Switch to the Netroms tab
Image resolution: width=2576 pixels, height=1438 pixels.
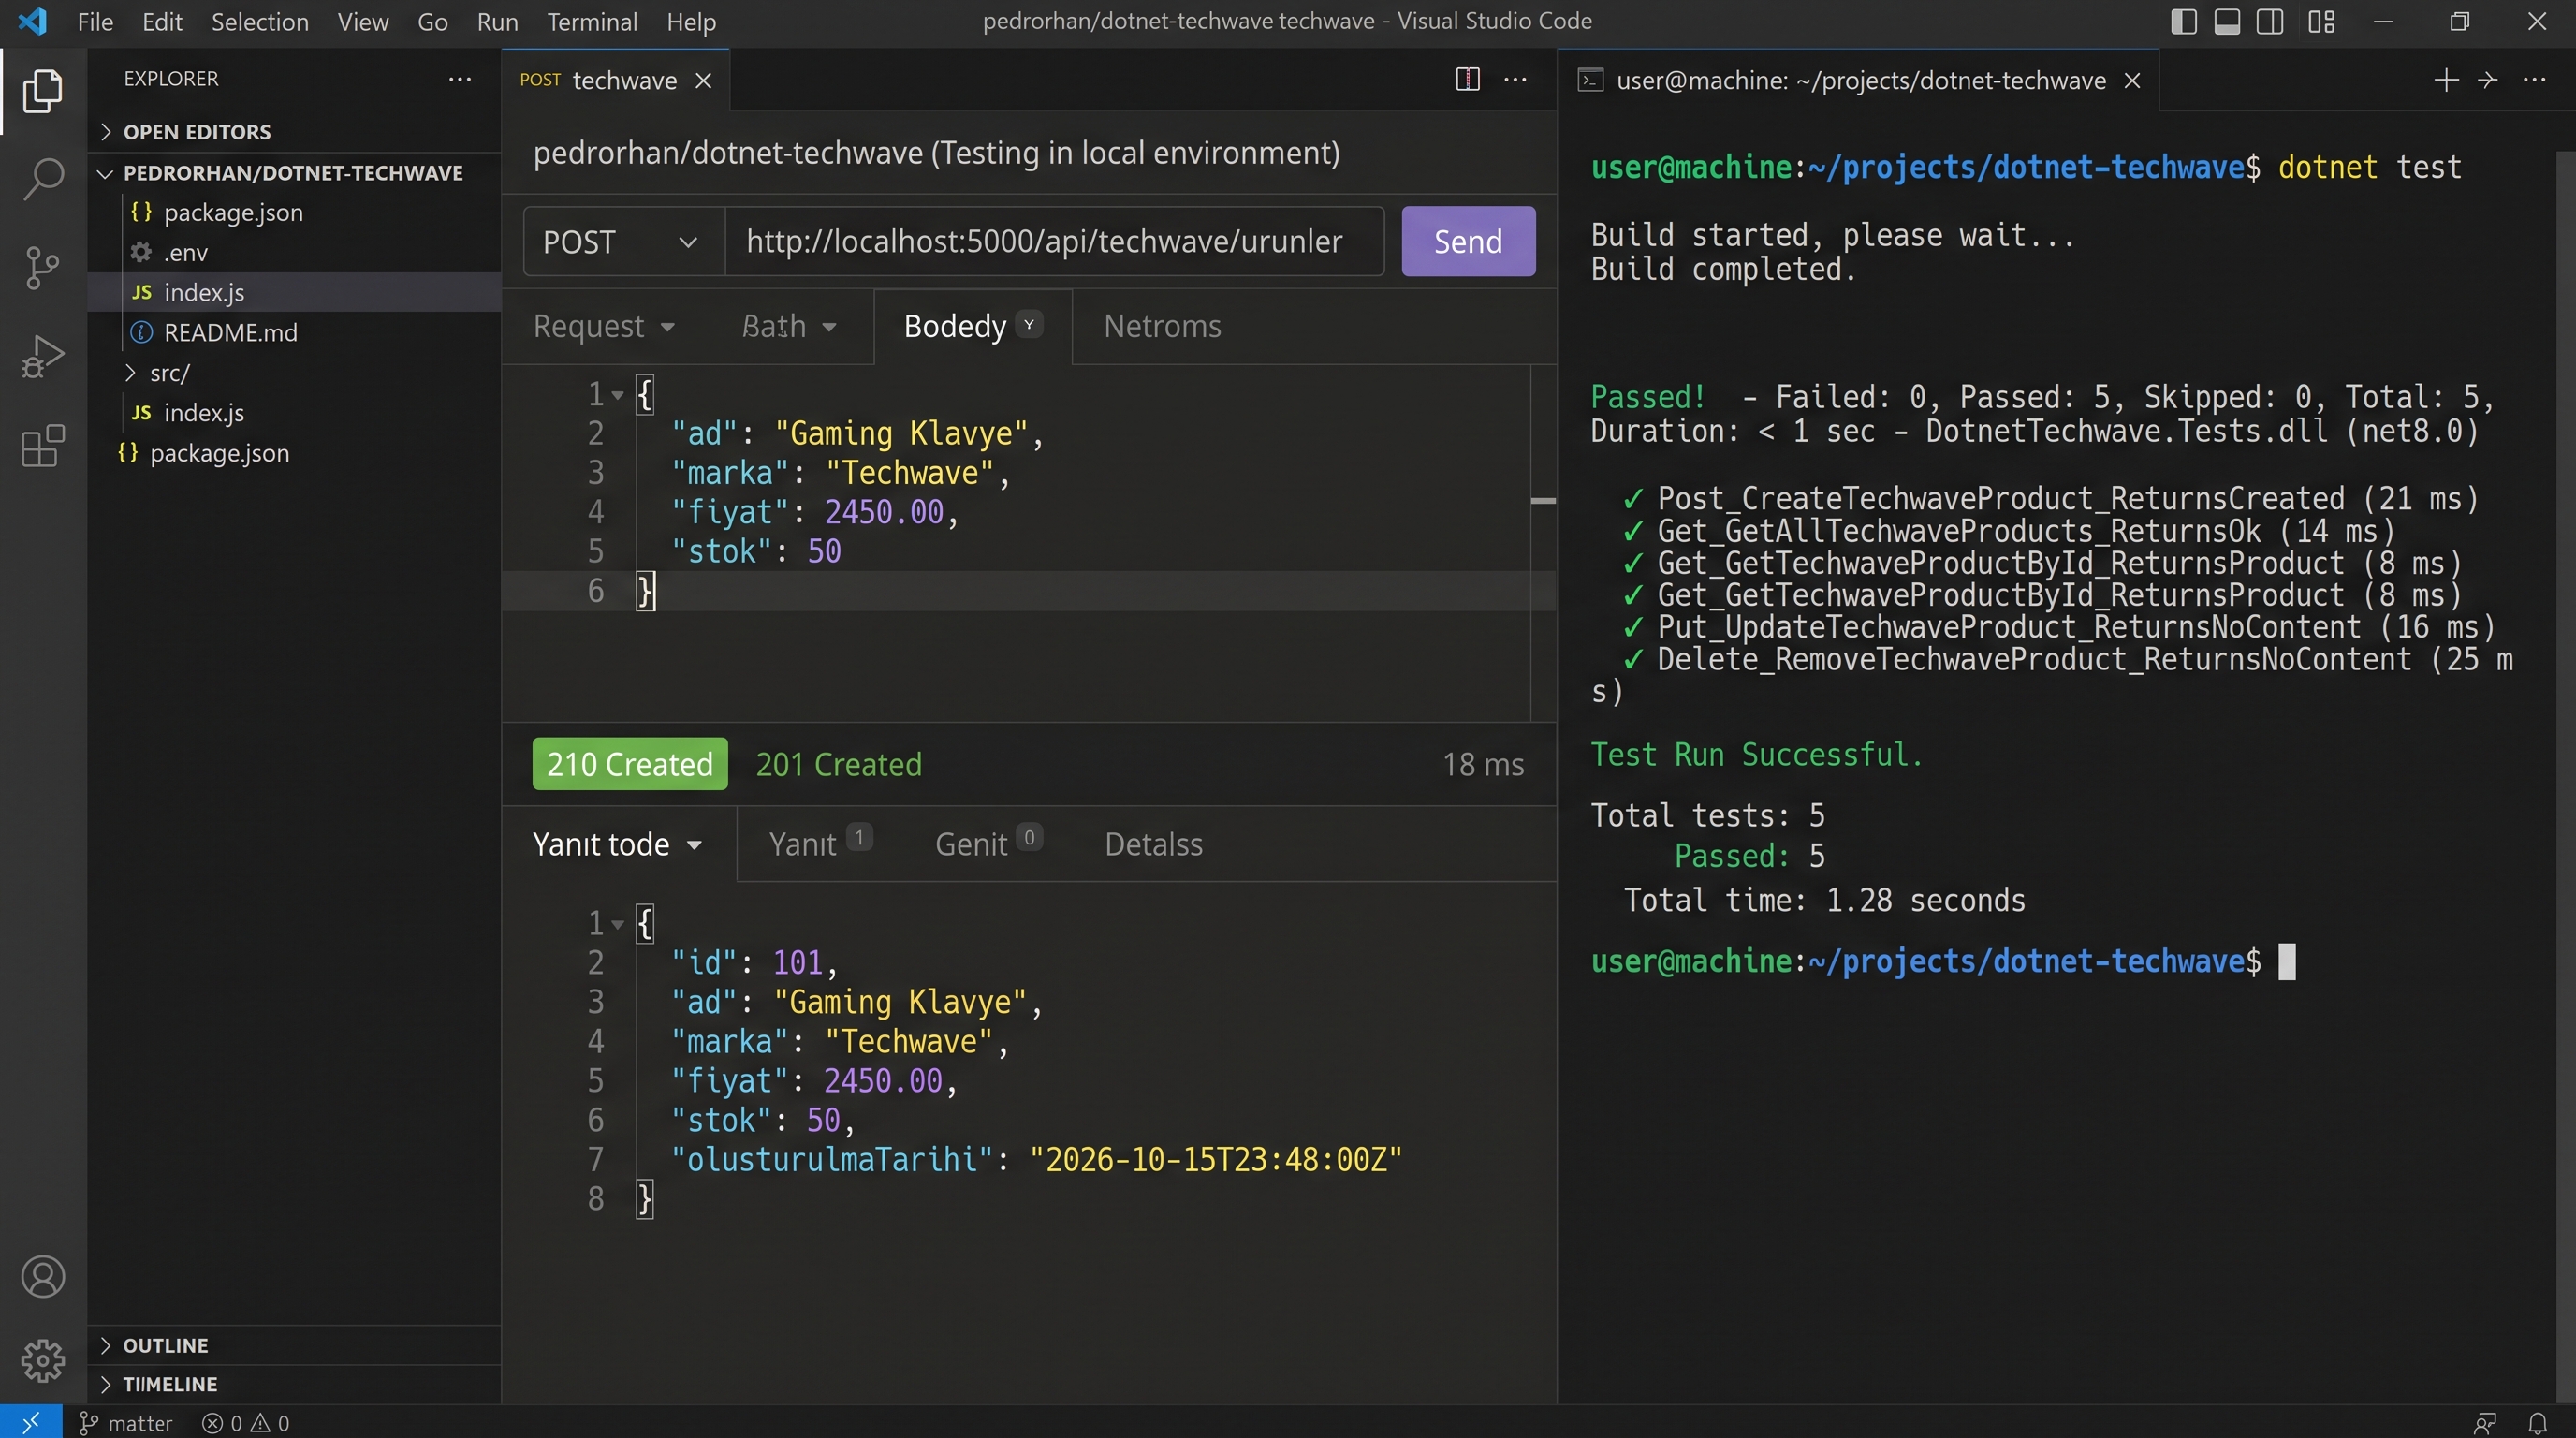point(1162,326)
